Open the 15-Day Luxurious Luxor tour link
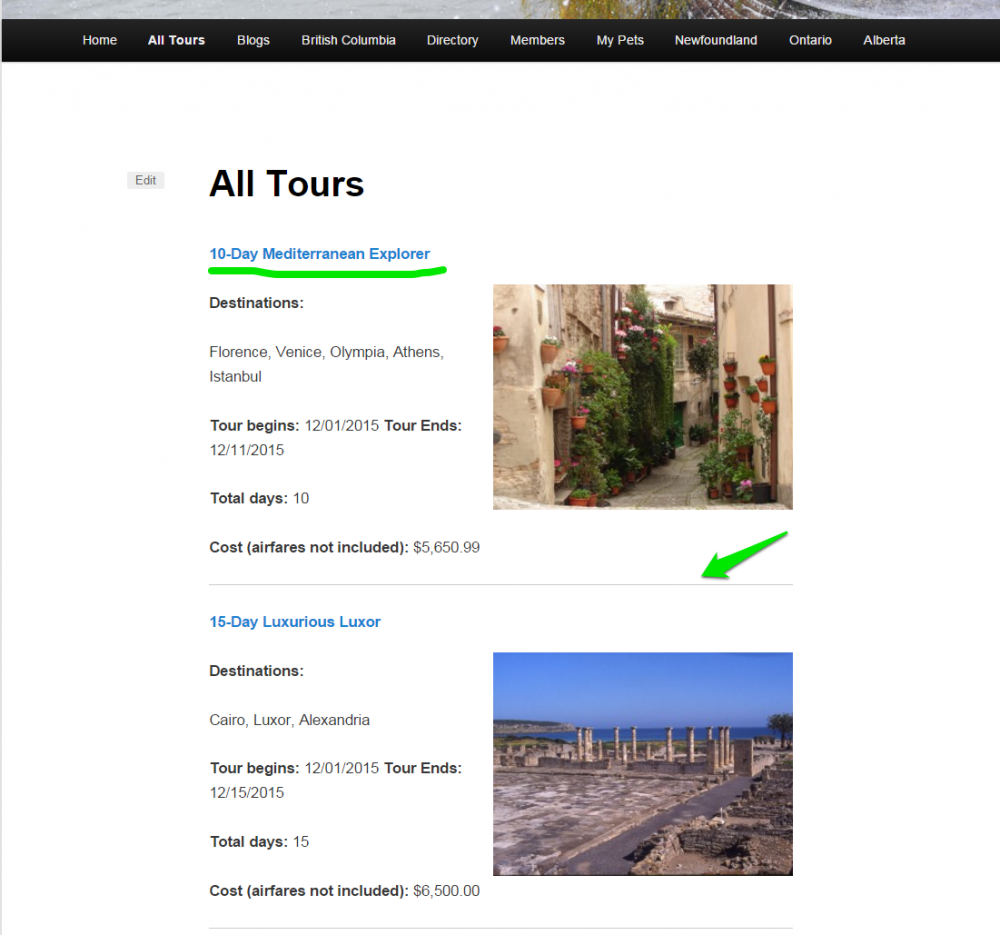 click(294, 622)
